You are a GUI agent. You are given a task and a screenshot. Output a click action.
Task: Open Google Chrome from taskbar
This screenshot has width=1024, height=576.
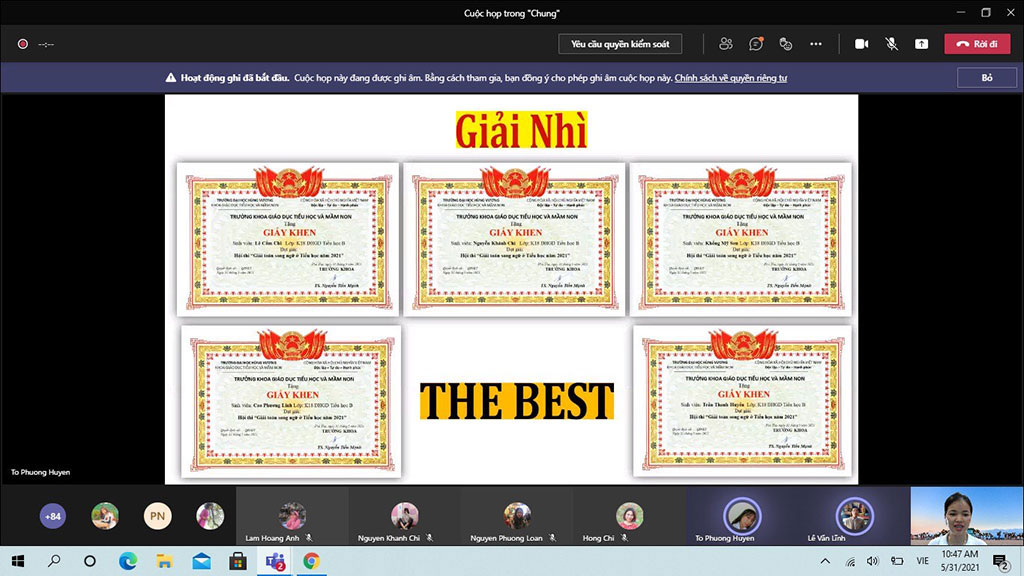(x=312, y=561)
